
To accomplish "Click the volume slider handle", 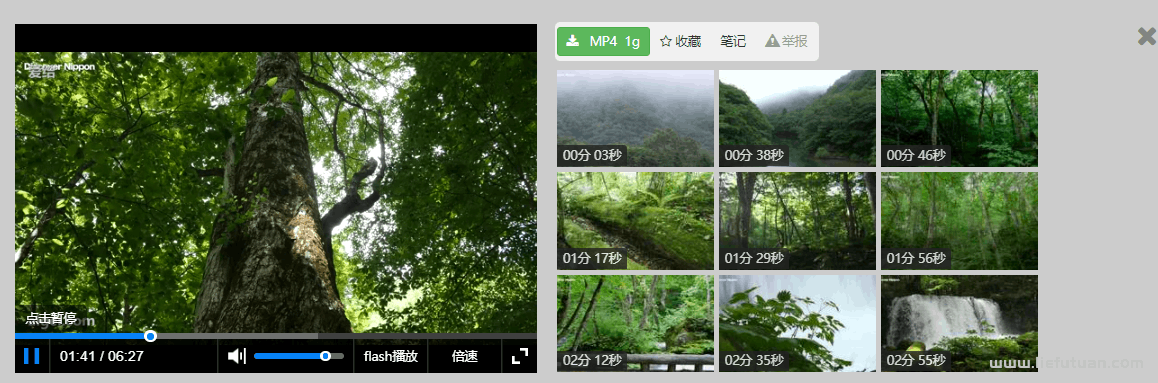I will [325, 356].
